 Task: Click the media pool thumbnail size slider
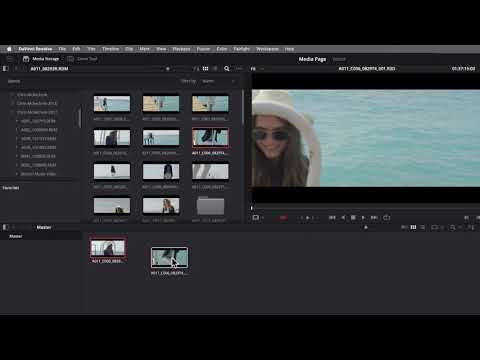(x=366, y=227)
